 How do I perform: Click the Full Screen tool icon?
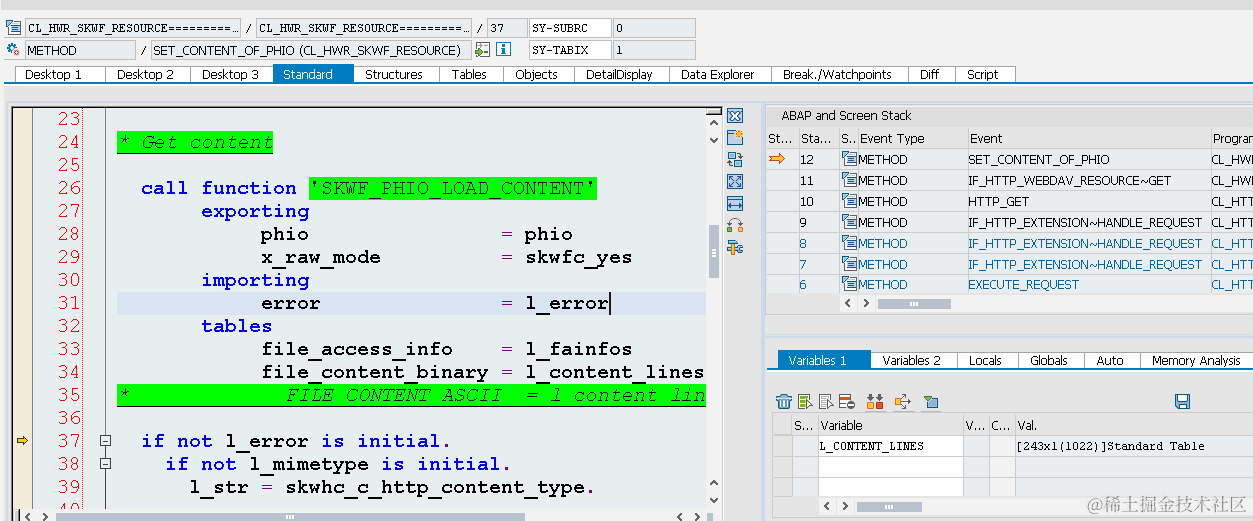(735, 181)
